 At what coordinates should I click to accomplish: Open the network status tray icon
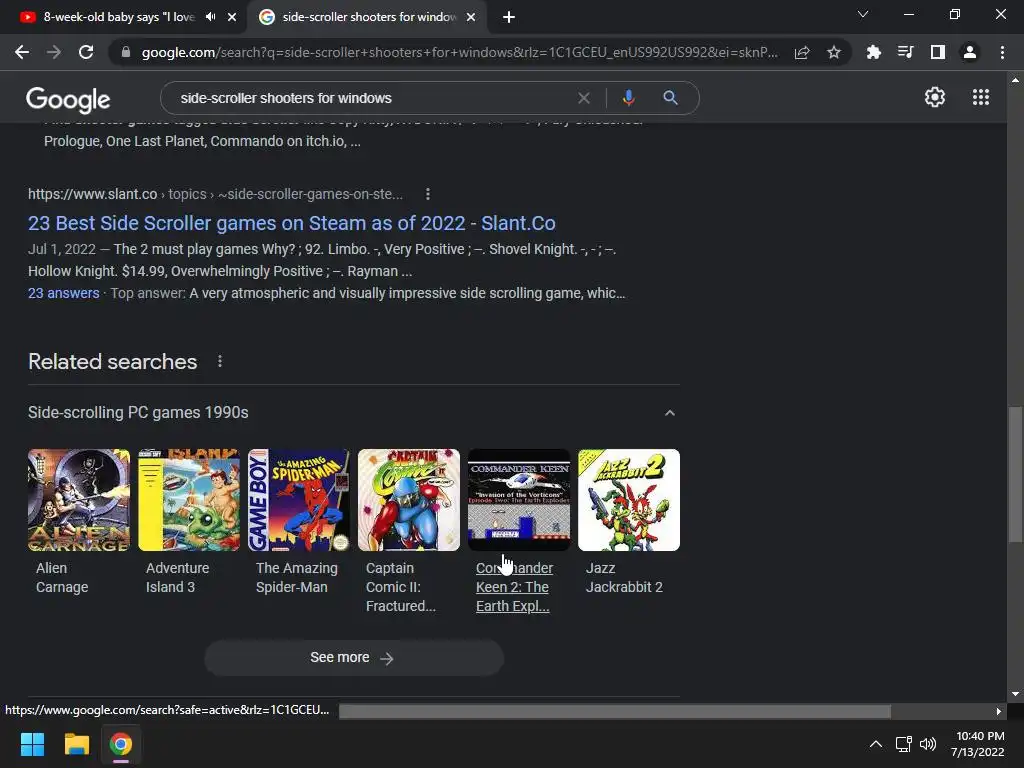pyautogui.click(x=903, y=744)
